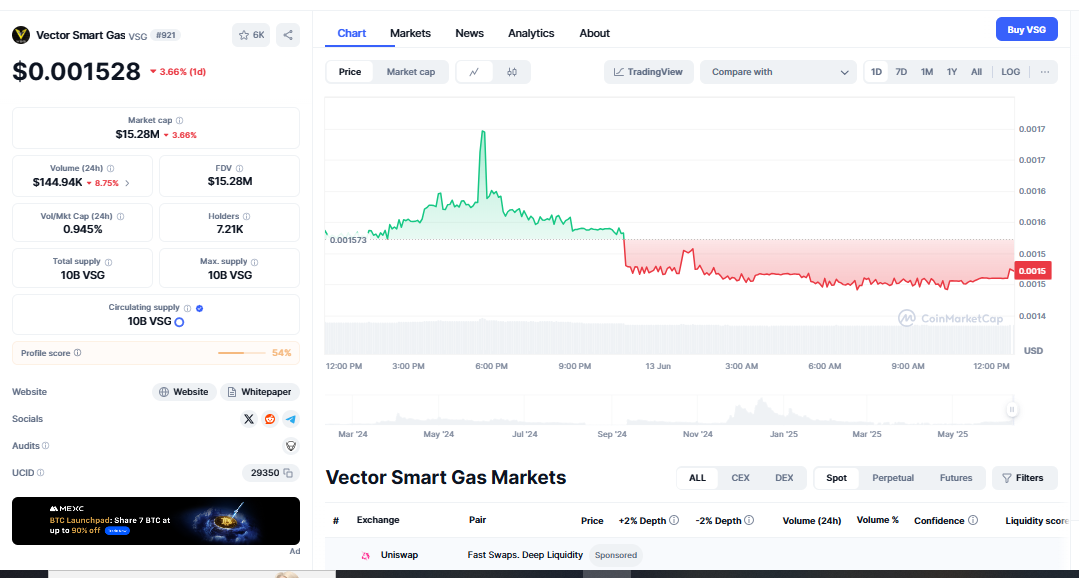
Task: Select Futures market type
Action: [x=956, y=478]
